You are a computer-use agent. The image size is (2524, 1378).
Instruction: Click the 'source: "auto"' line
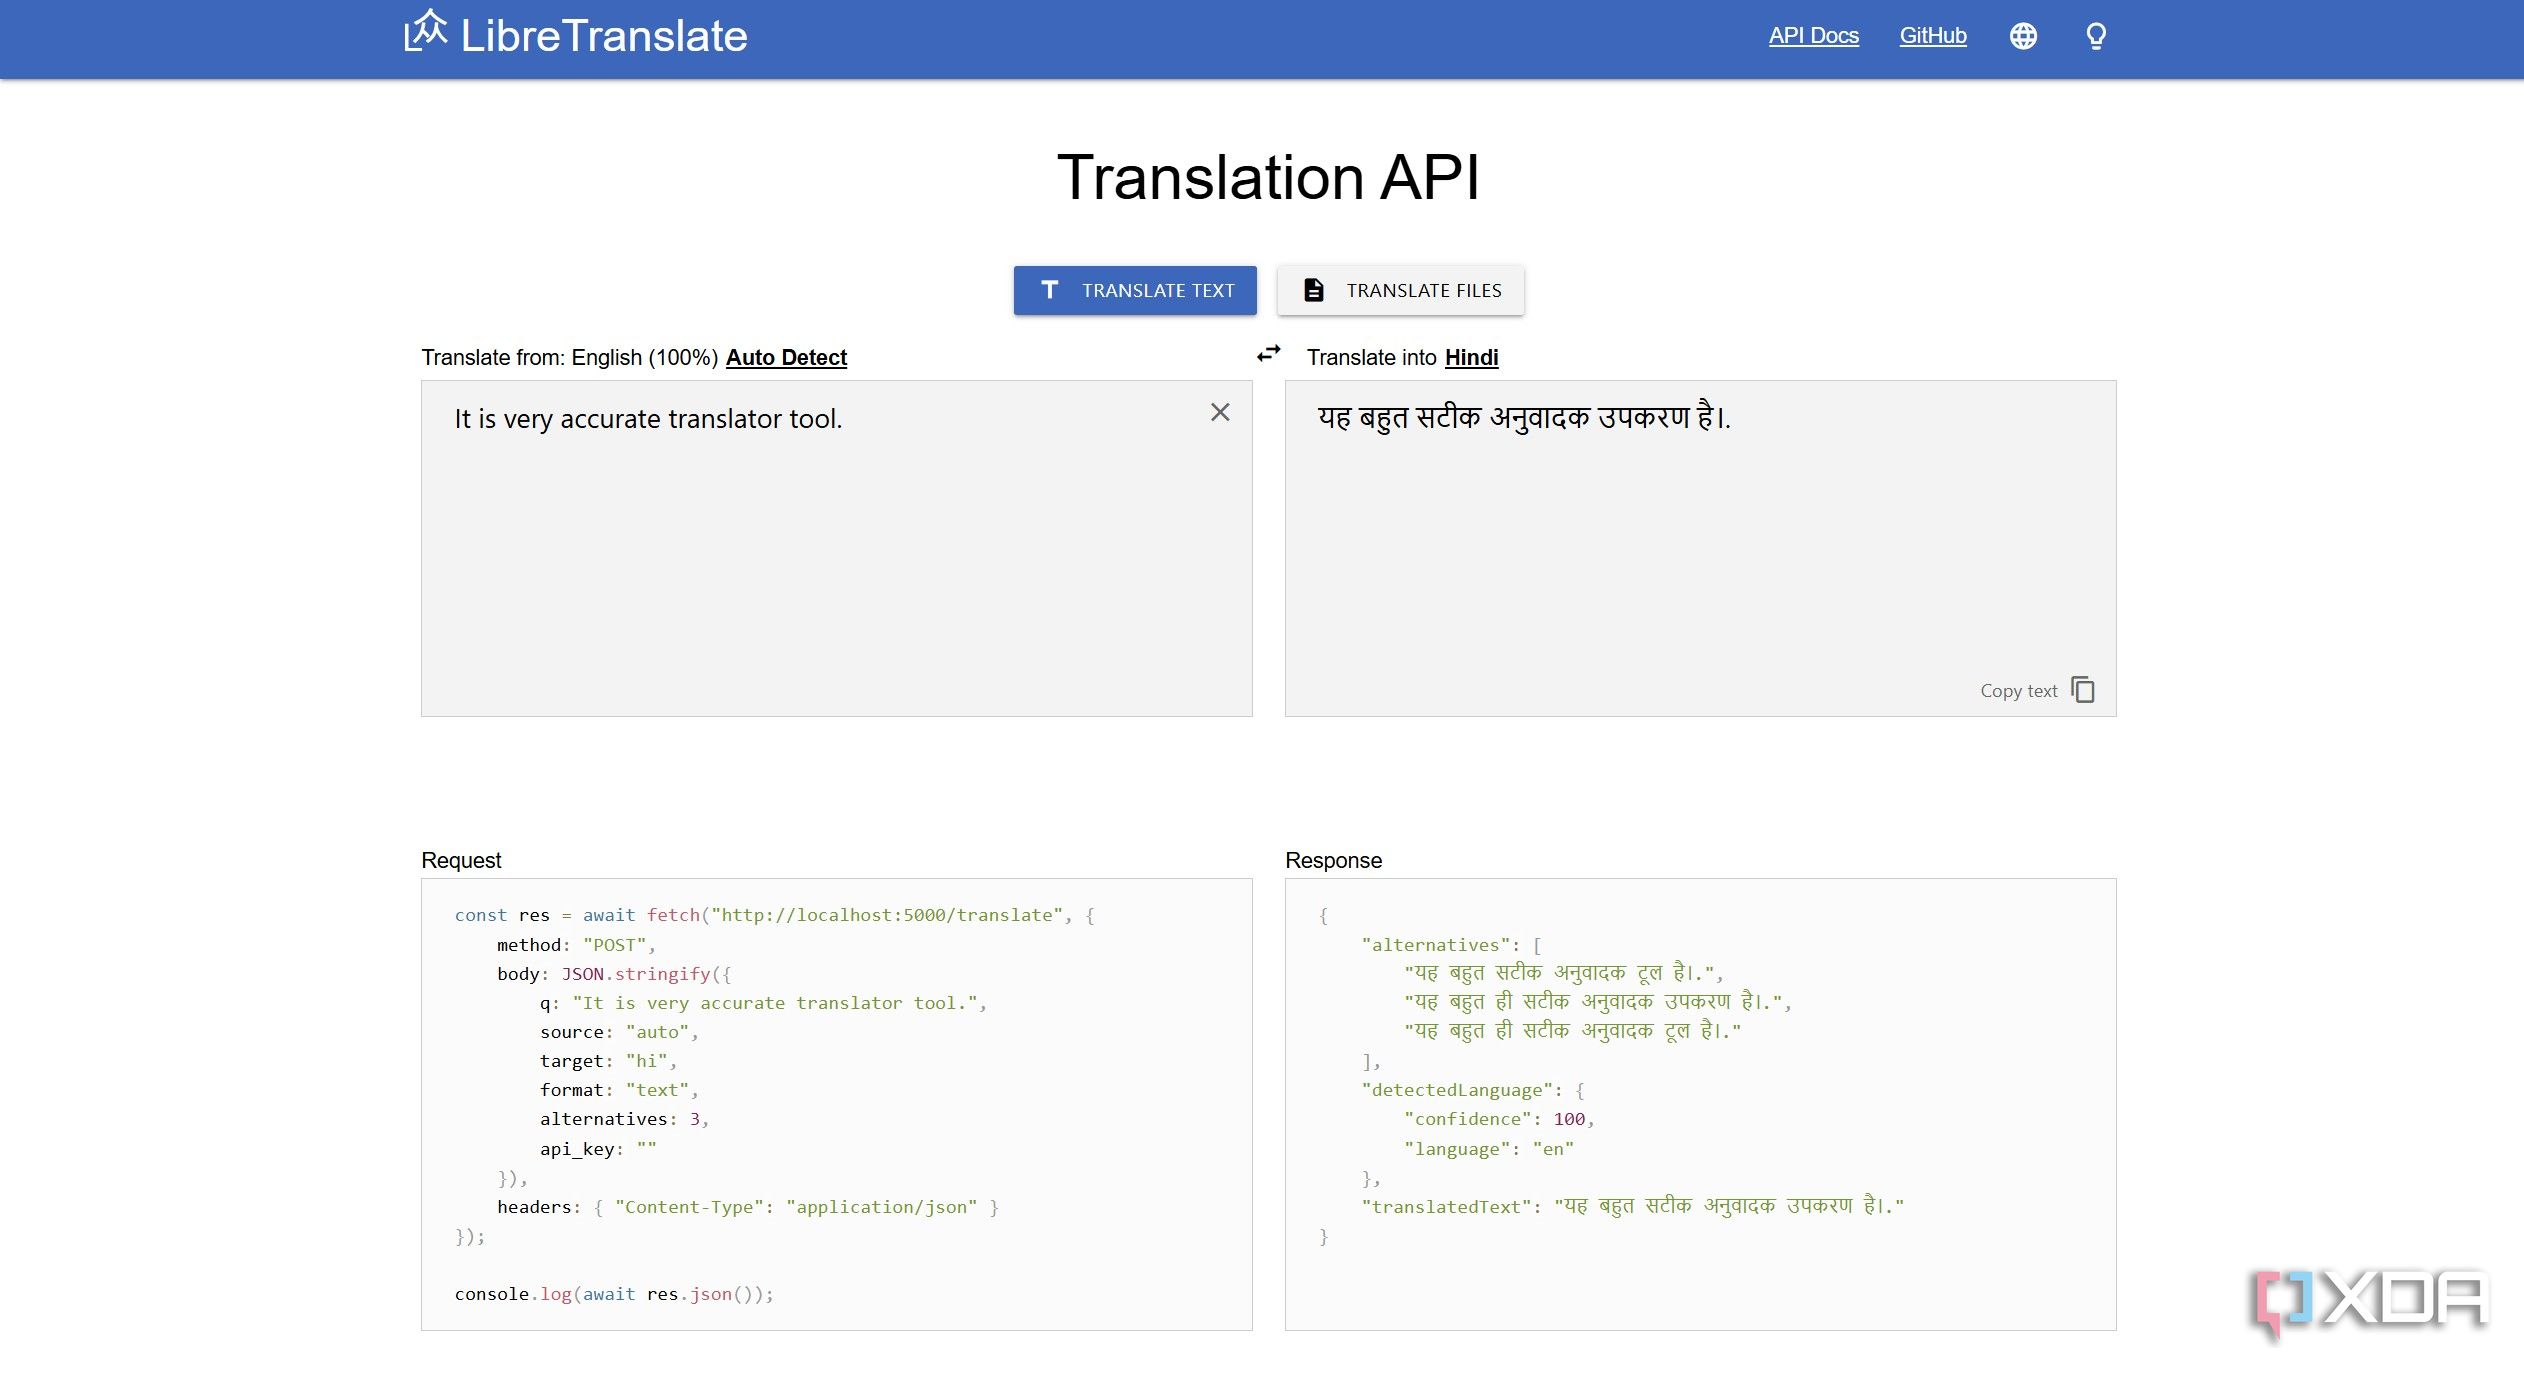(x=619, y=1032)
